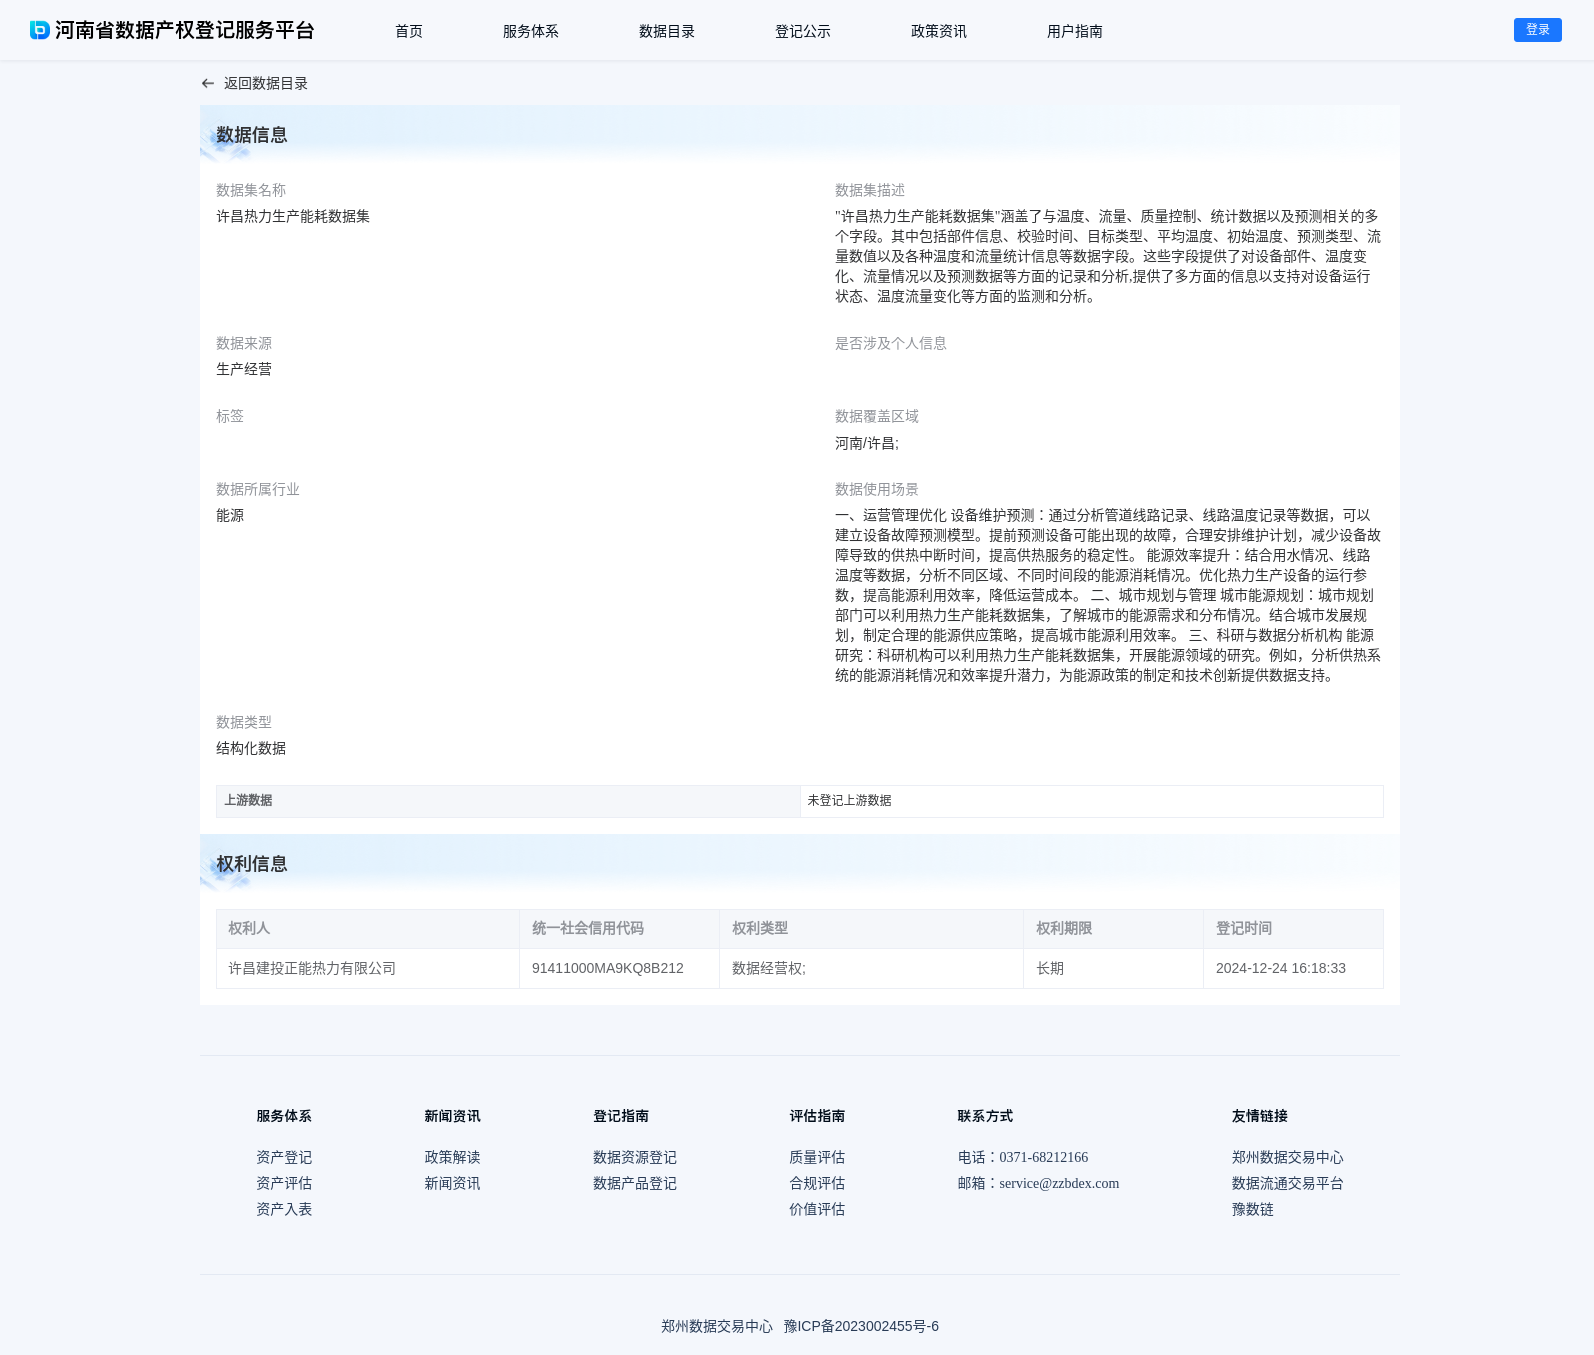Click footer heading 联系方式
Viewport: 1594px width, 1355px height.
point(985,1116)
